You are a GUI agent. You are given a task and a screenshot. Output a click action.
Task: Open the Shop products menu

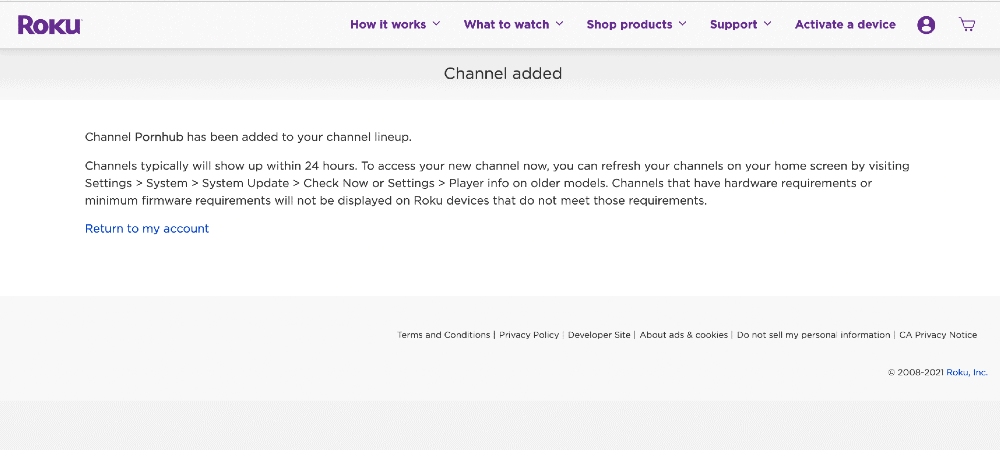click(629, 24)
